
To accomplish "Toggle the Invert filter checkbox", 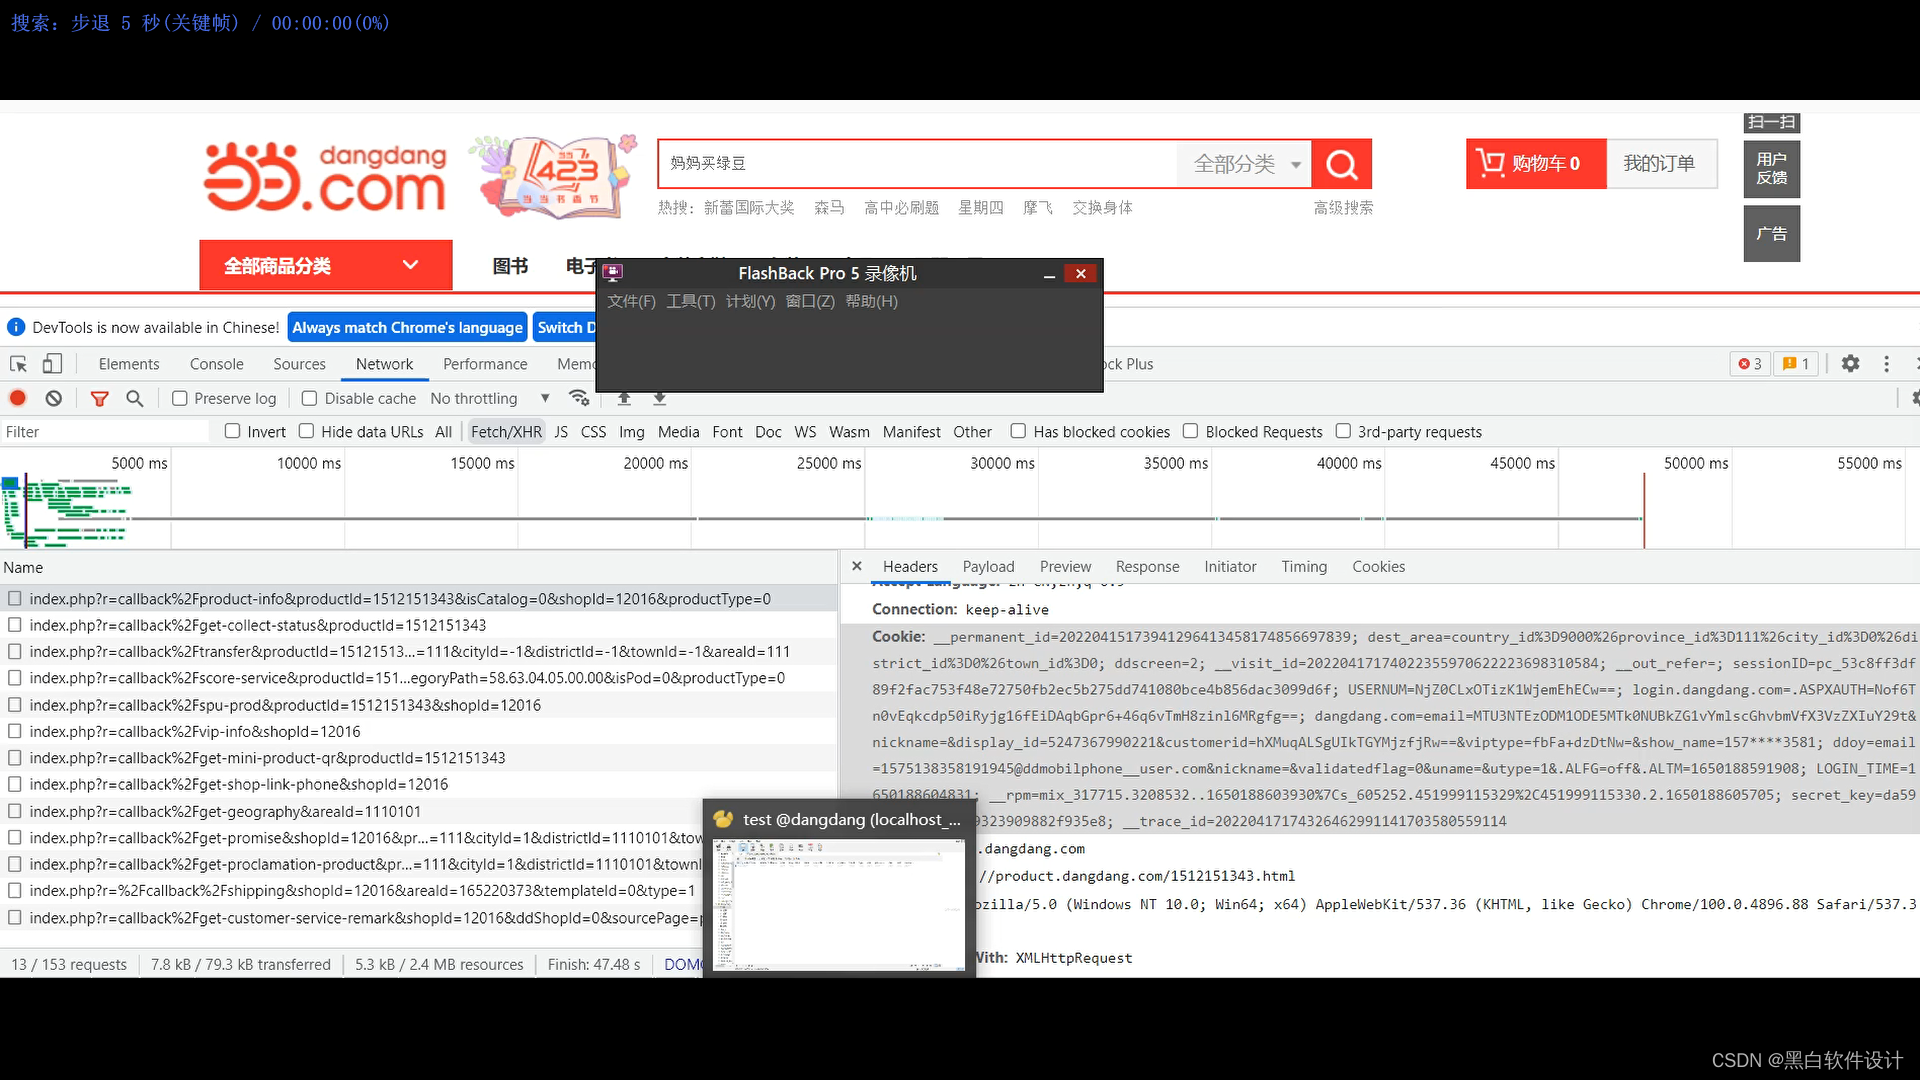I will pos(233,431).
